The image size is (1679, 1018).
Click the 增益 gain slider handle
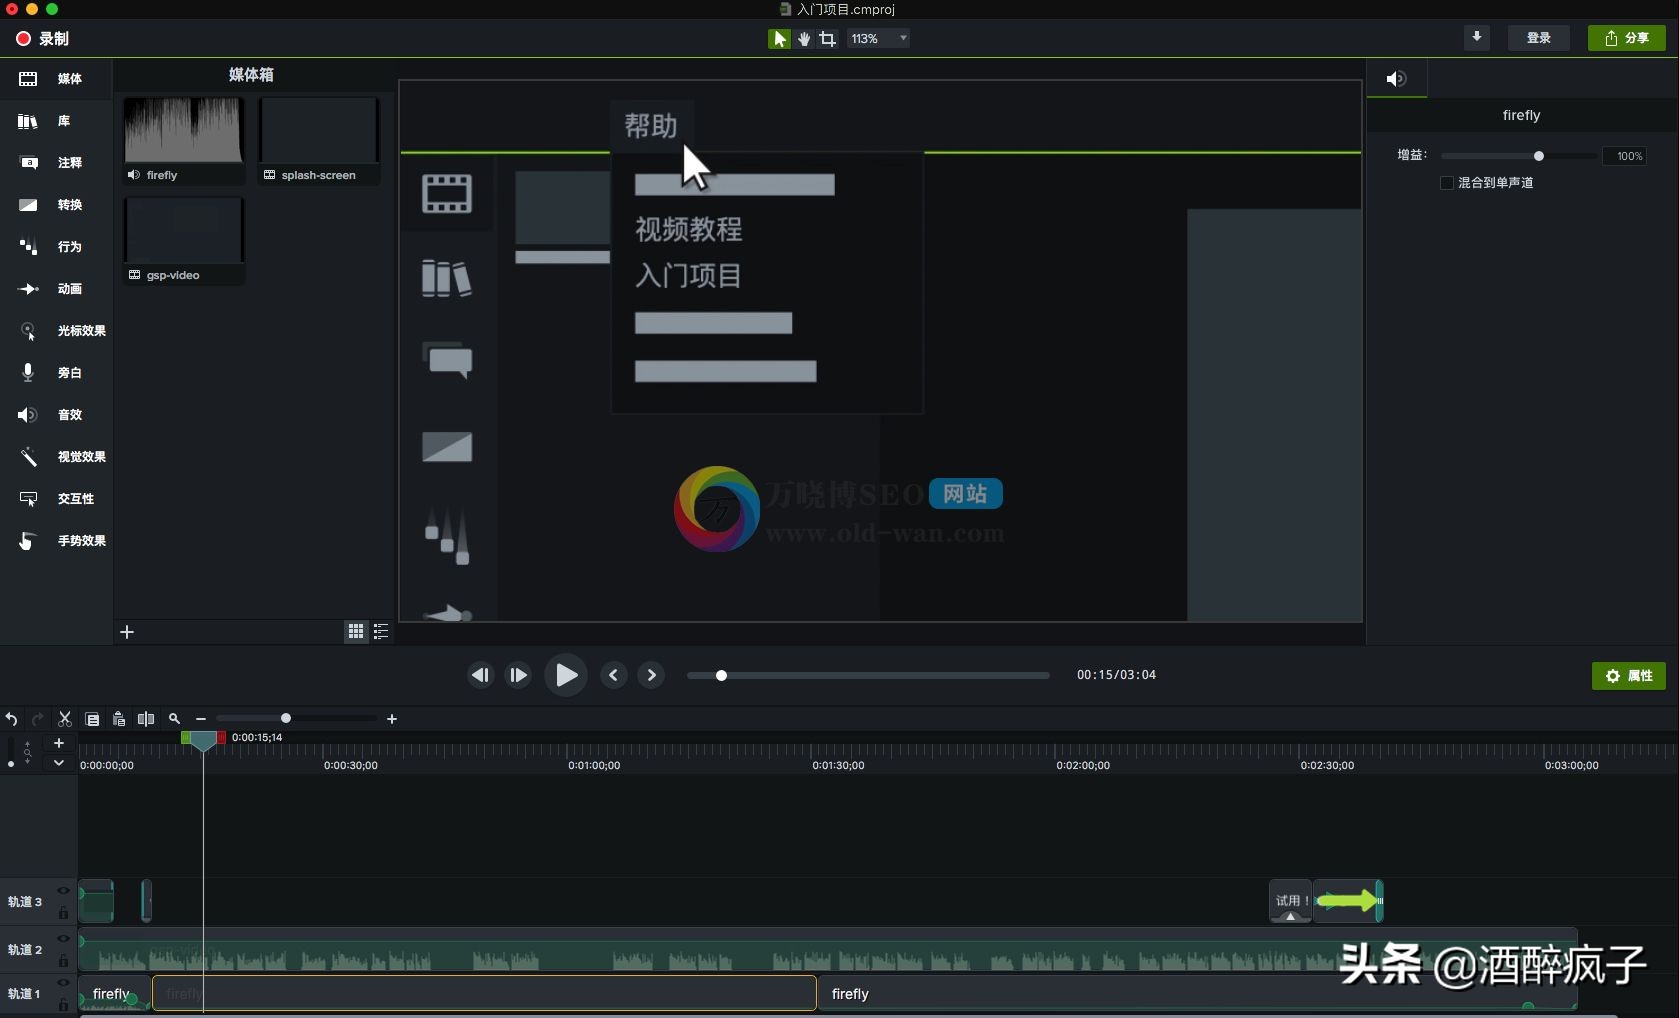(1539, 156)
